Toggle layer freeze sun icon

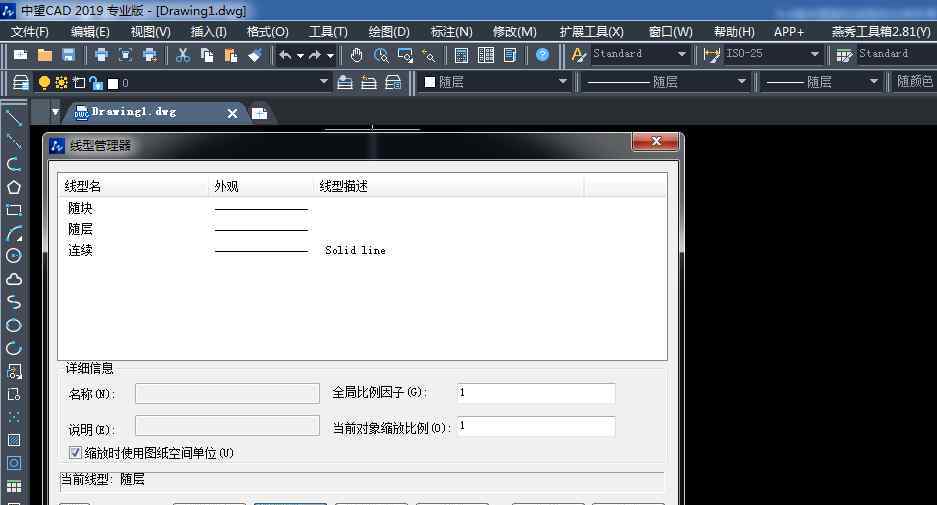click(61, 82)
